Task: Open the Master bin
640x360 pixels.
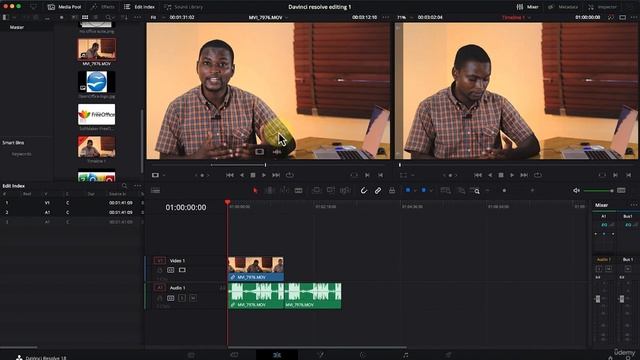Action: (17, 27)
